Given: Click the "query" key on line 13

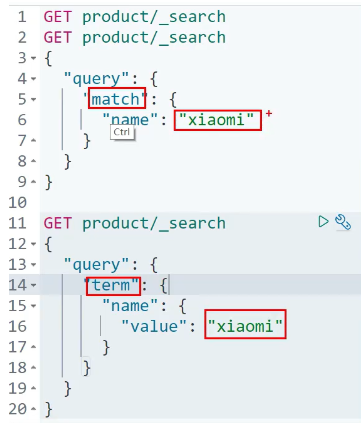Looking at the screenshot, I should (96, 265).
